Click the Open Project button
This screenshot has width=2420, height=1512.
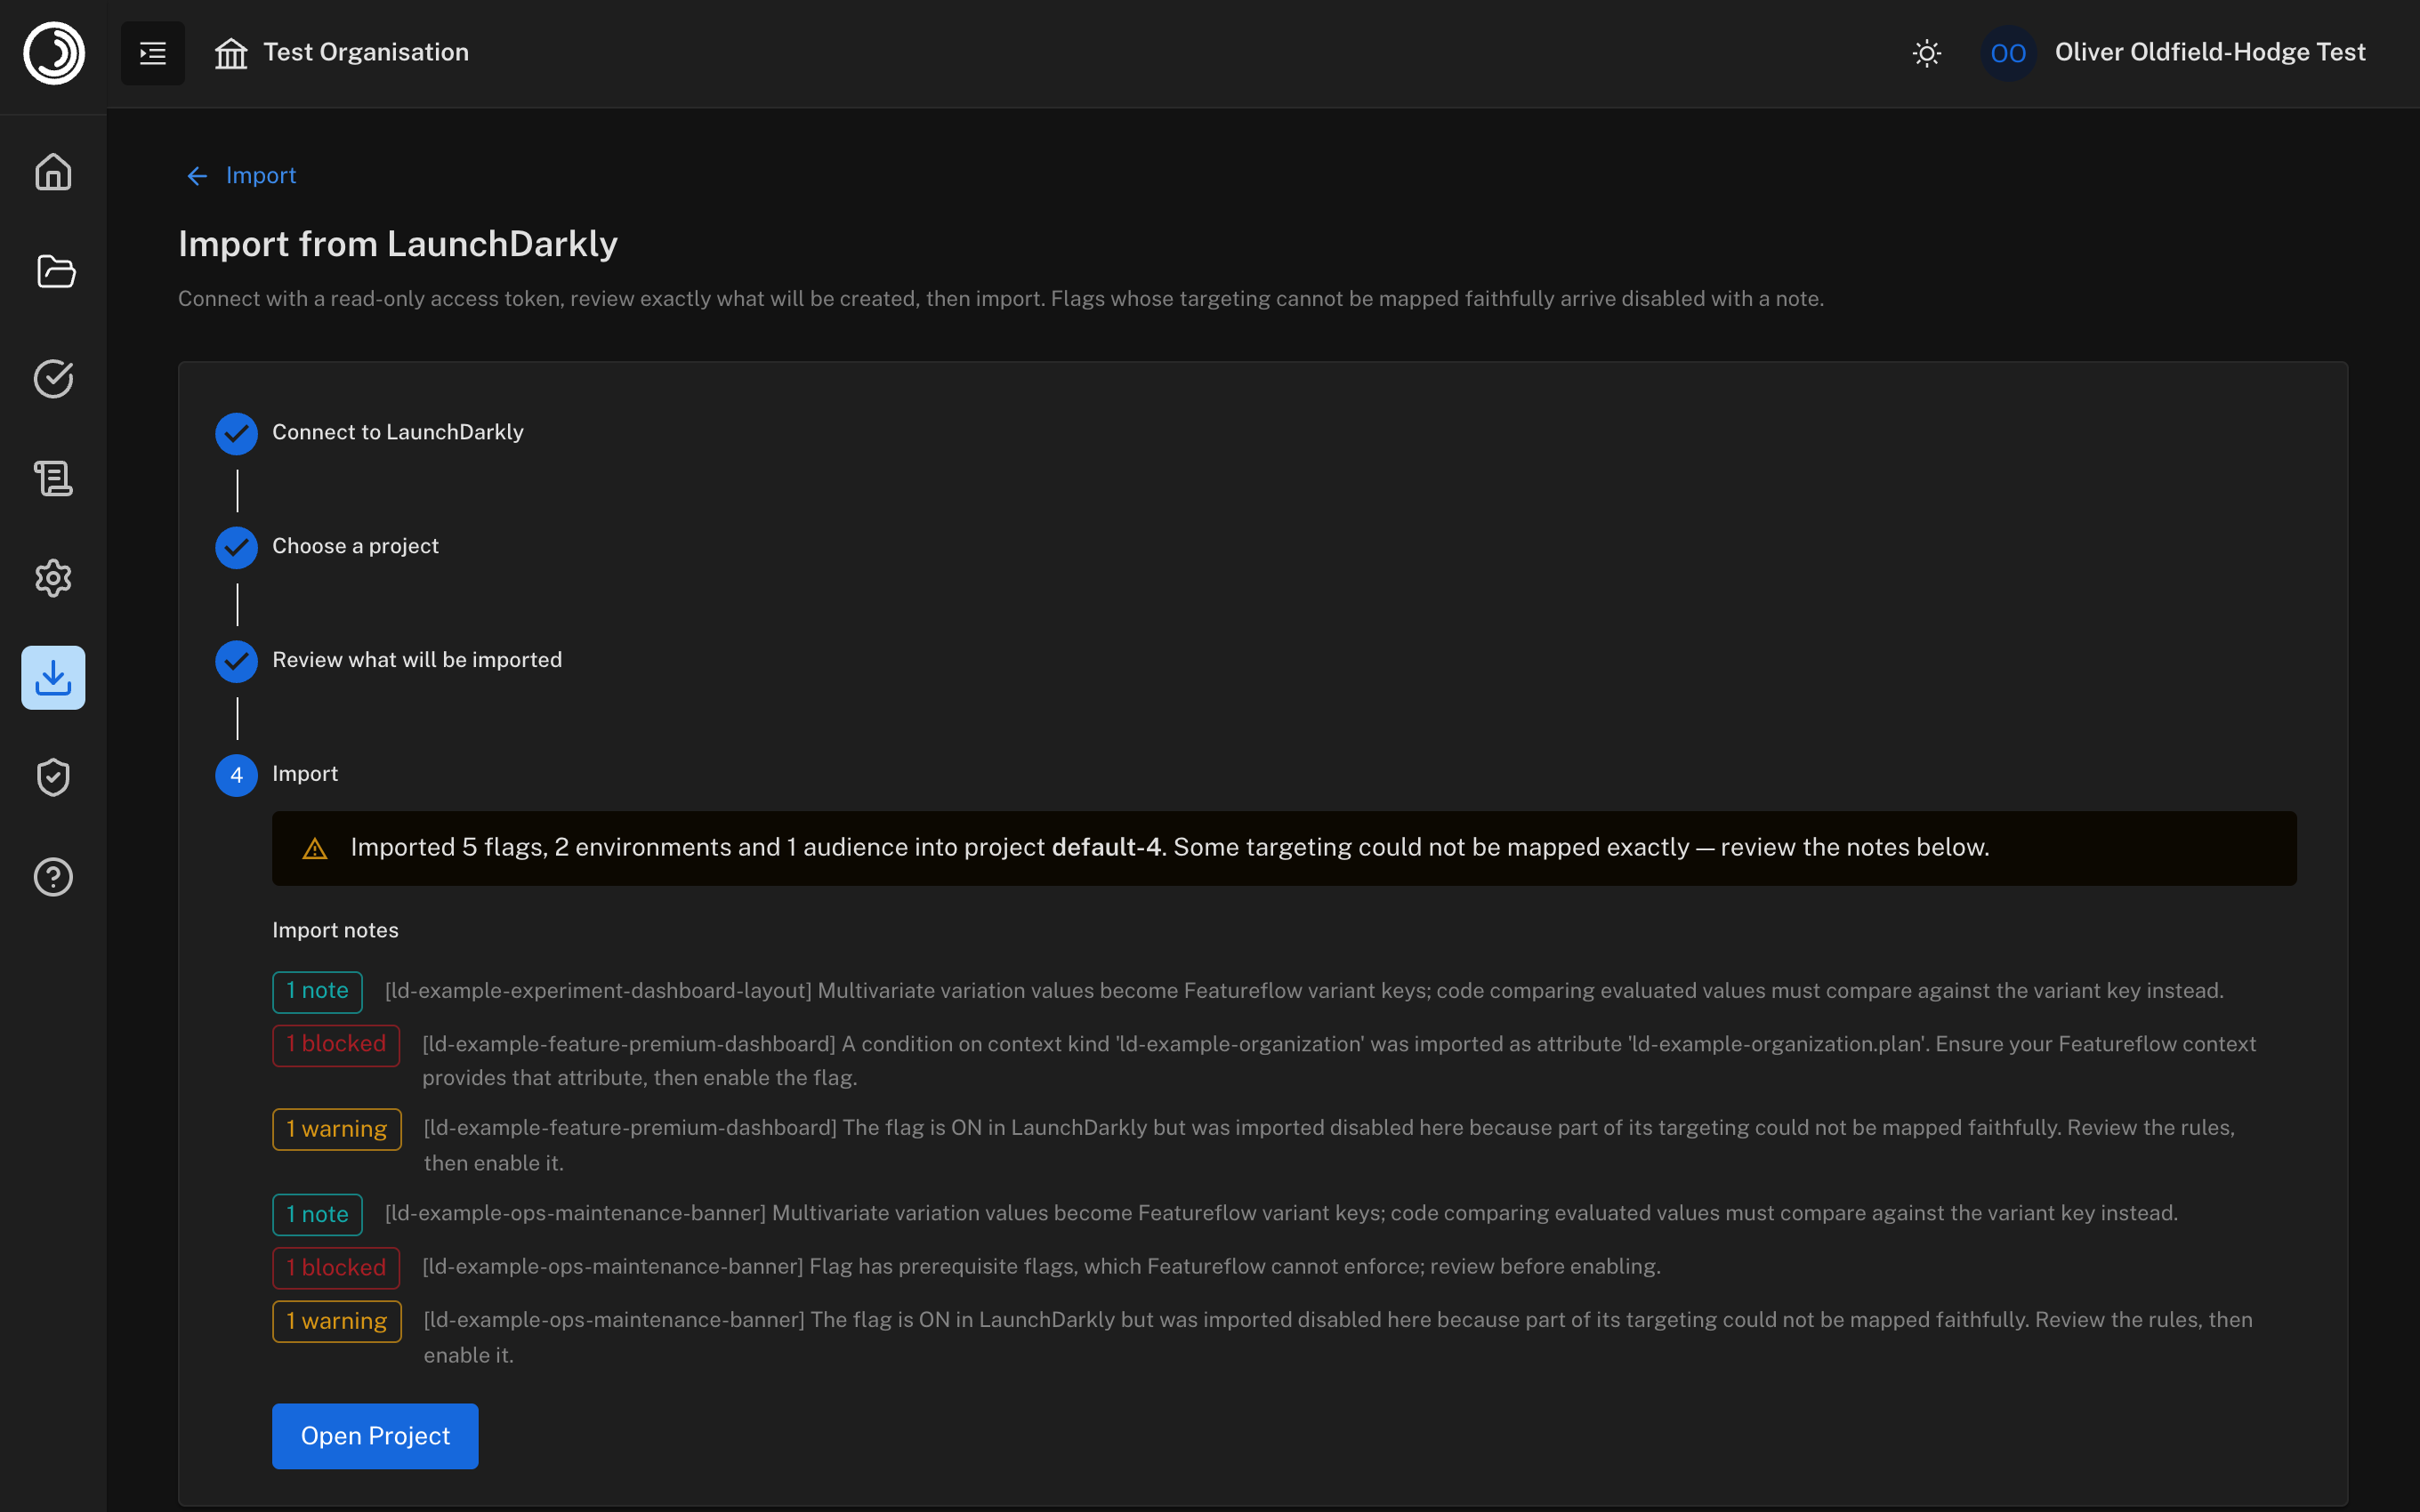click(375, 1436)
